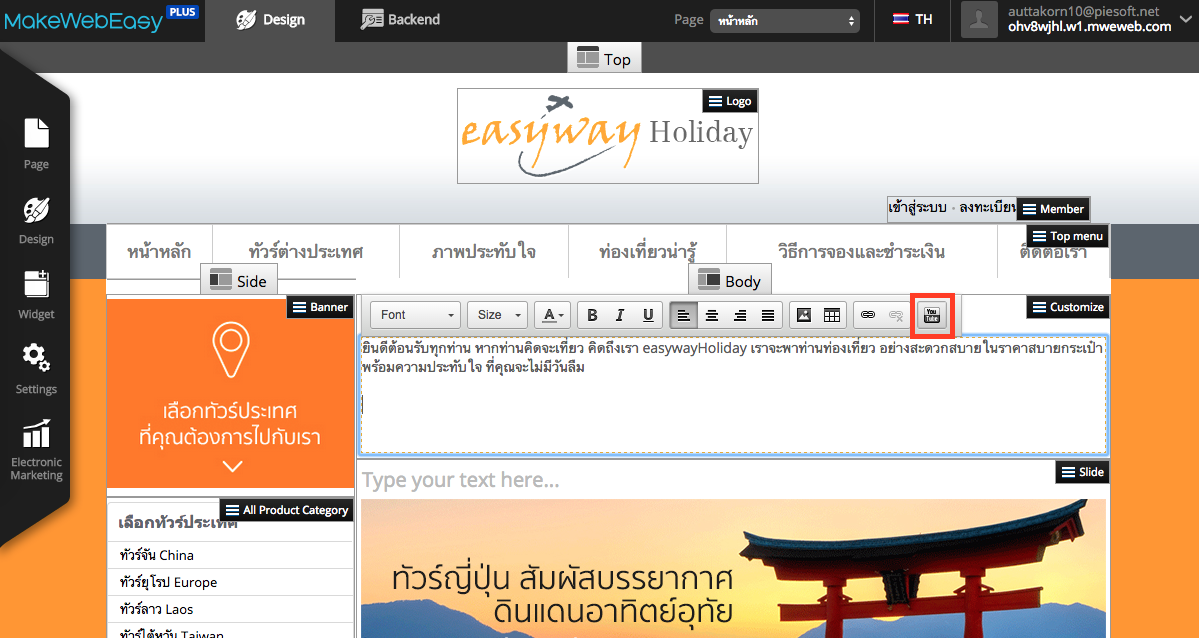Open Settings gear in left sidebar
This screenshot has width=1199, height=638.
(x=36, y=367)
